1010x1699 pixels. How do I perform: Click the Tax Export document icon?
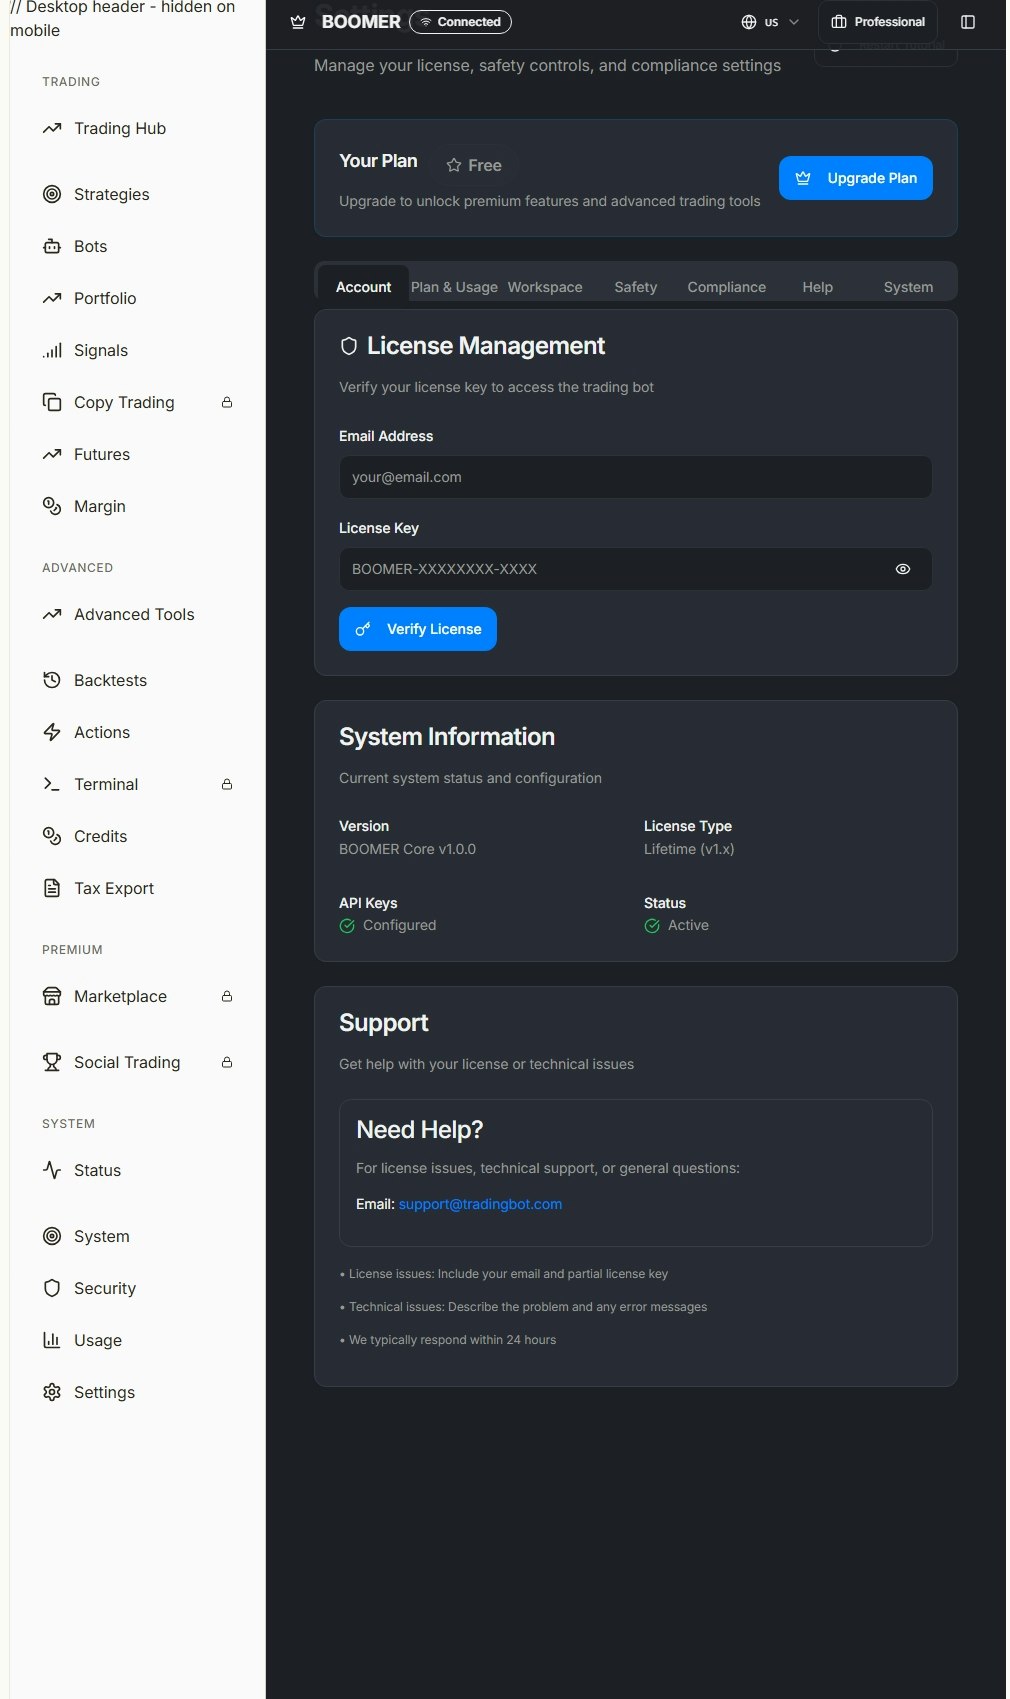pyautogui.click(x=52, y=888)
